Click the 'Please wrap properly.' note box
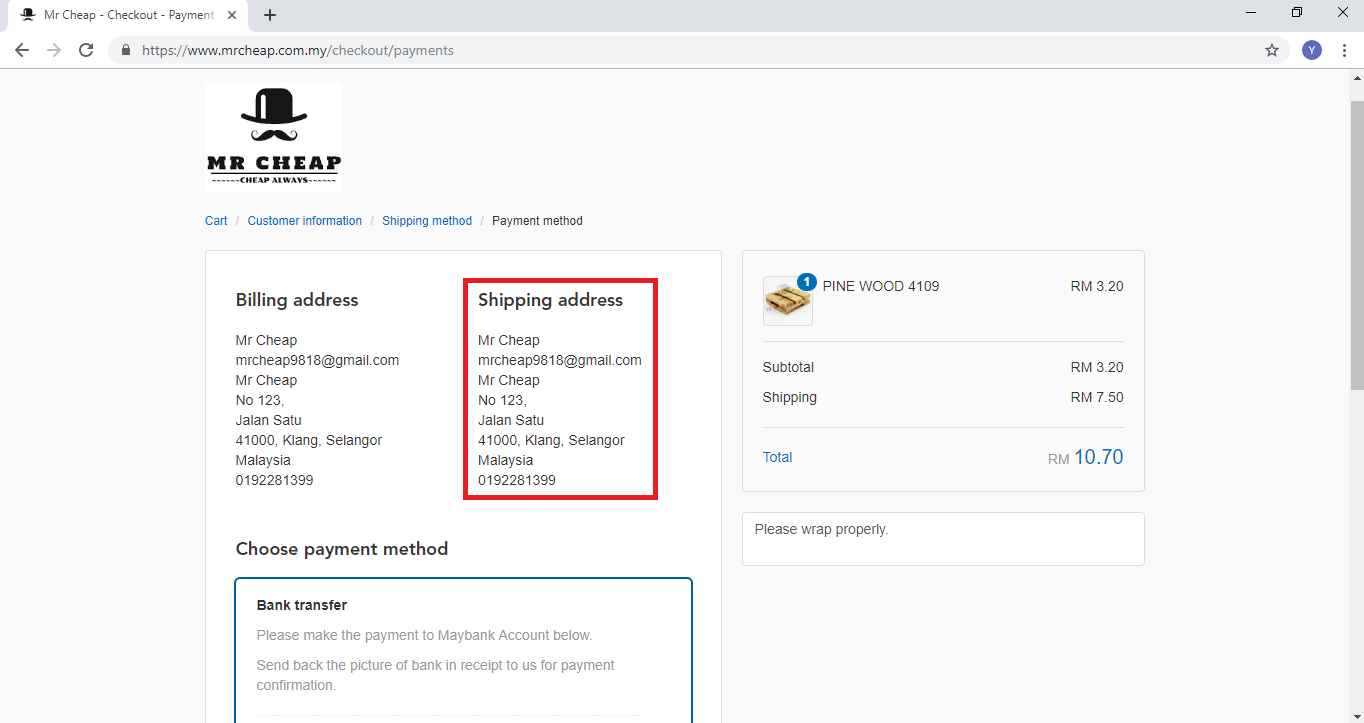Viewport: 1364px width, 723px height. (943, 539)
